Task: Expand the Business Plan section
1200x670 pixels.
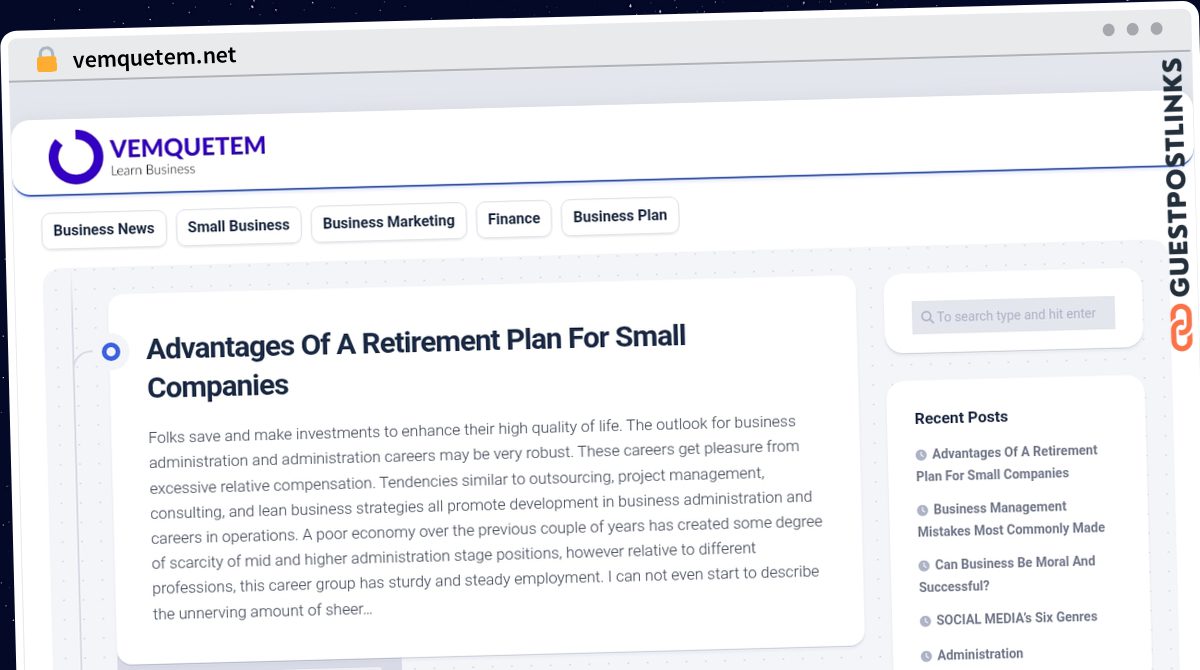Action: click(x=620, y=215)
